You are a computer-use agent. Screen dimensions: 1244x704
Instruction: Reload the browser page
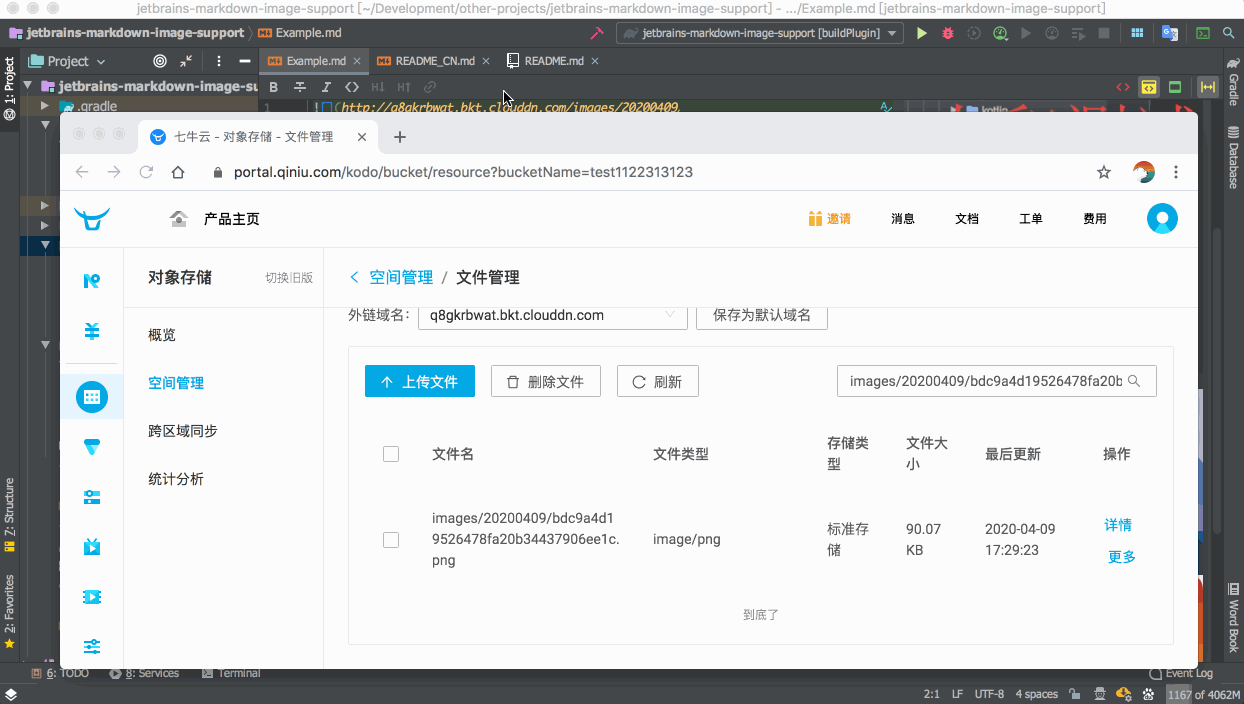click(146, 172)
